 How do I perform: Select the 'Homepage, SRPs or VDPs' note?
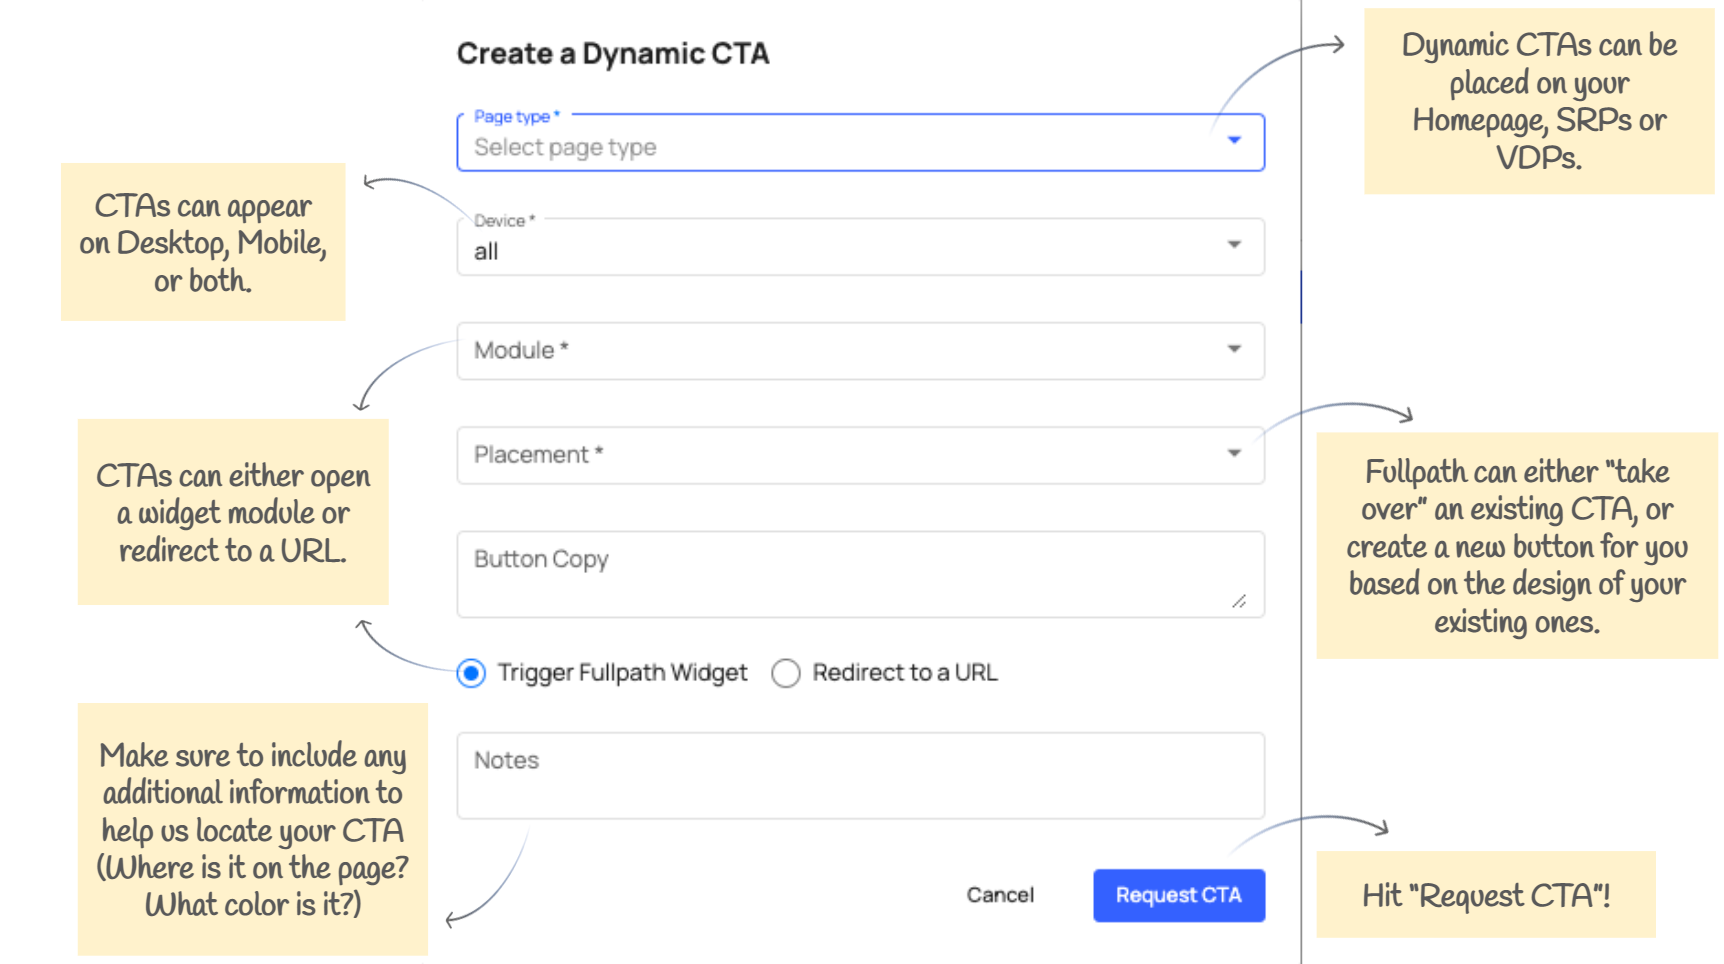tap(1538, 101)
